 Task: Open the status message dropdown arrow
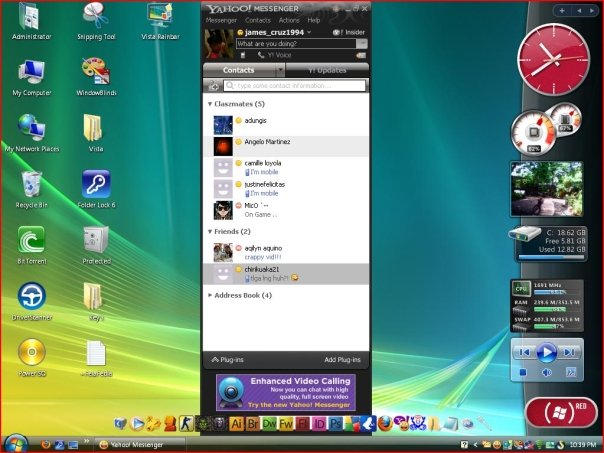(362, 44)
